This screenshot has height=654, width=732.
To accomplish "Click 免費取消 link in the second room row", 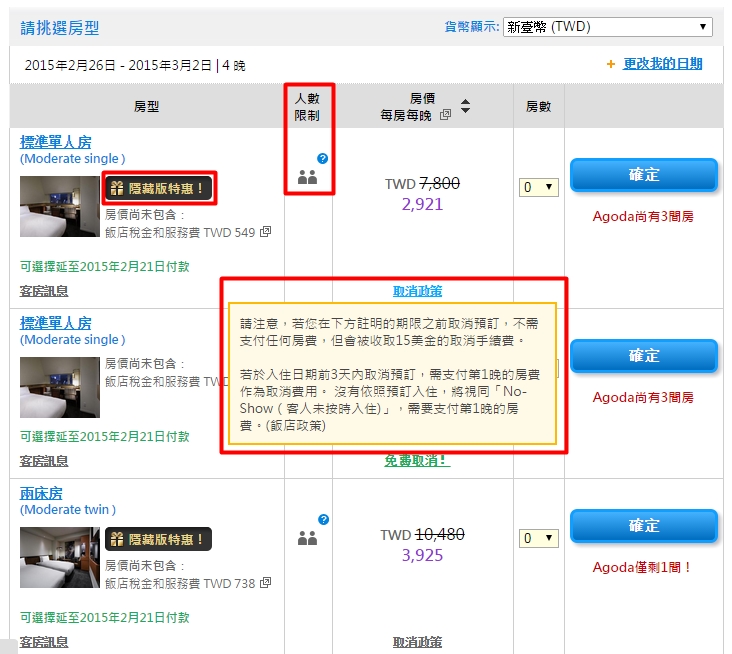I will click(x=417, y=460).
